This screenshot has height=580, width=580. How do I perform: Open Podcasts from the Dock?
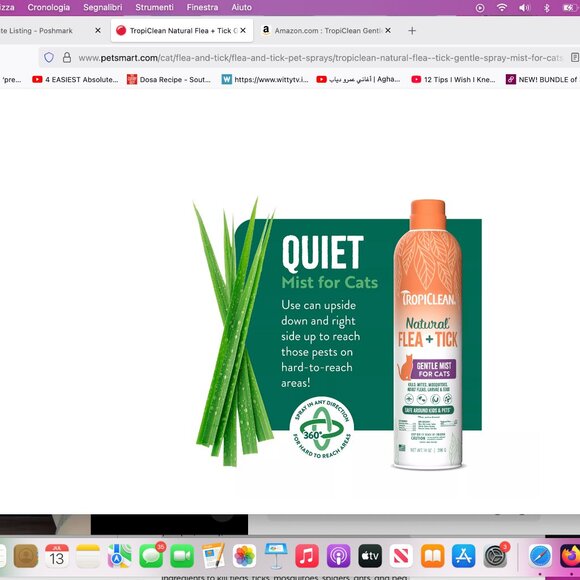coord(338,556)
